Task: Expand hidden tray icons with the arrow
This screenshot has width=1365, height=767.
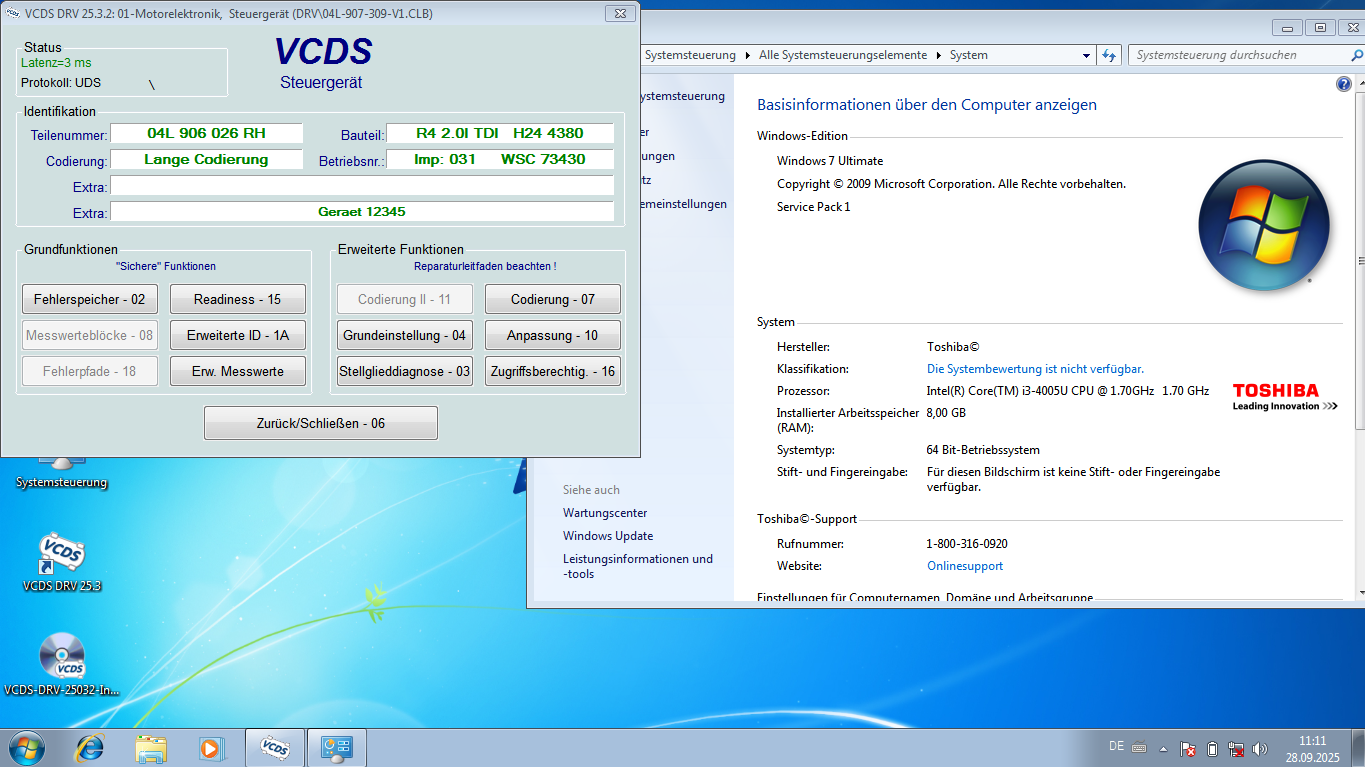Action: (x=1162, y=748)
